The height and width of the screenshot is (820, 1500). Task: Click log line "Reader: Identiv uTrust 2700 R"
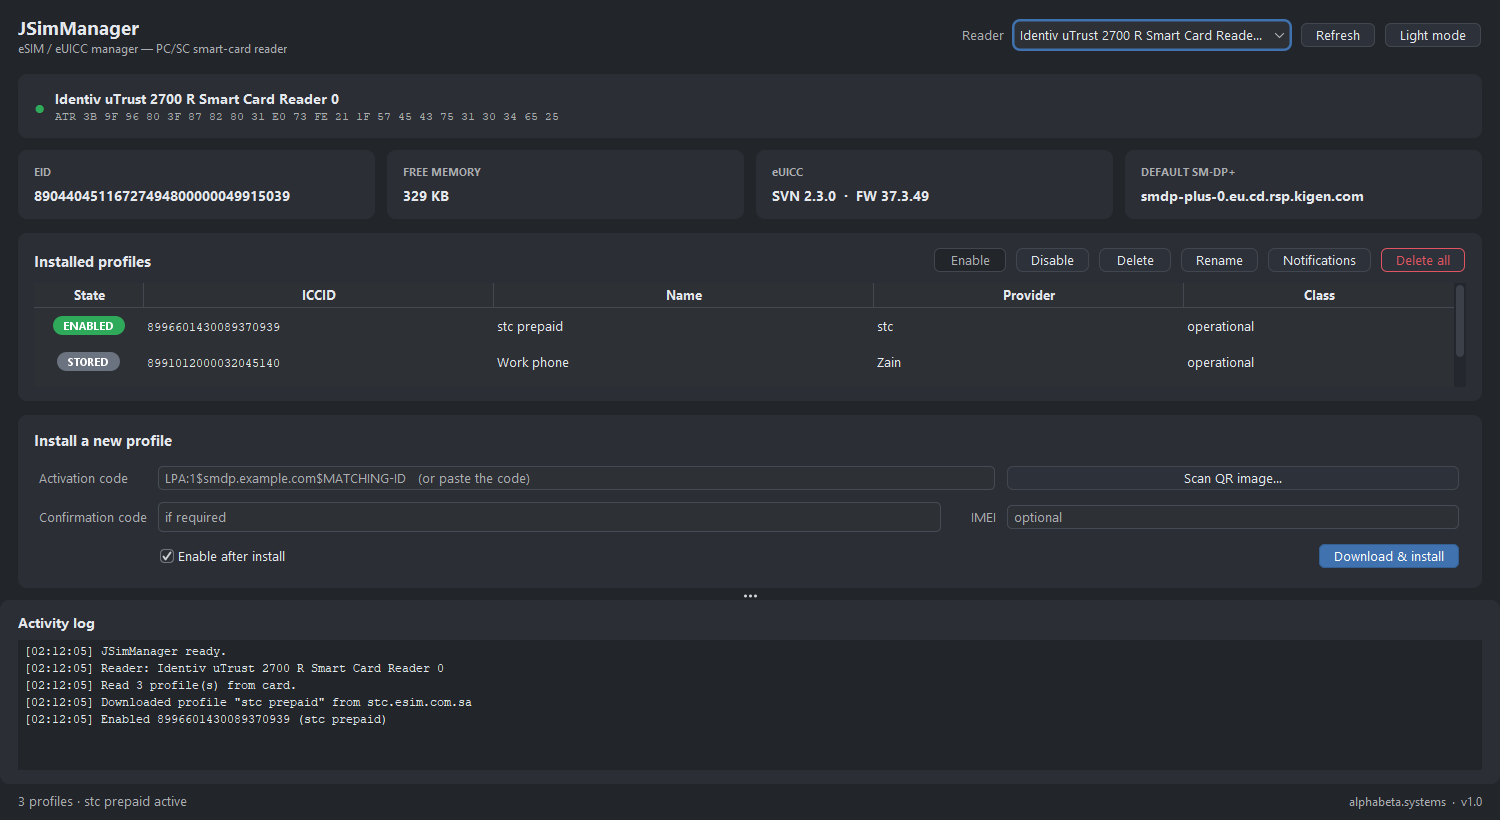point(234,668)
